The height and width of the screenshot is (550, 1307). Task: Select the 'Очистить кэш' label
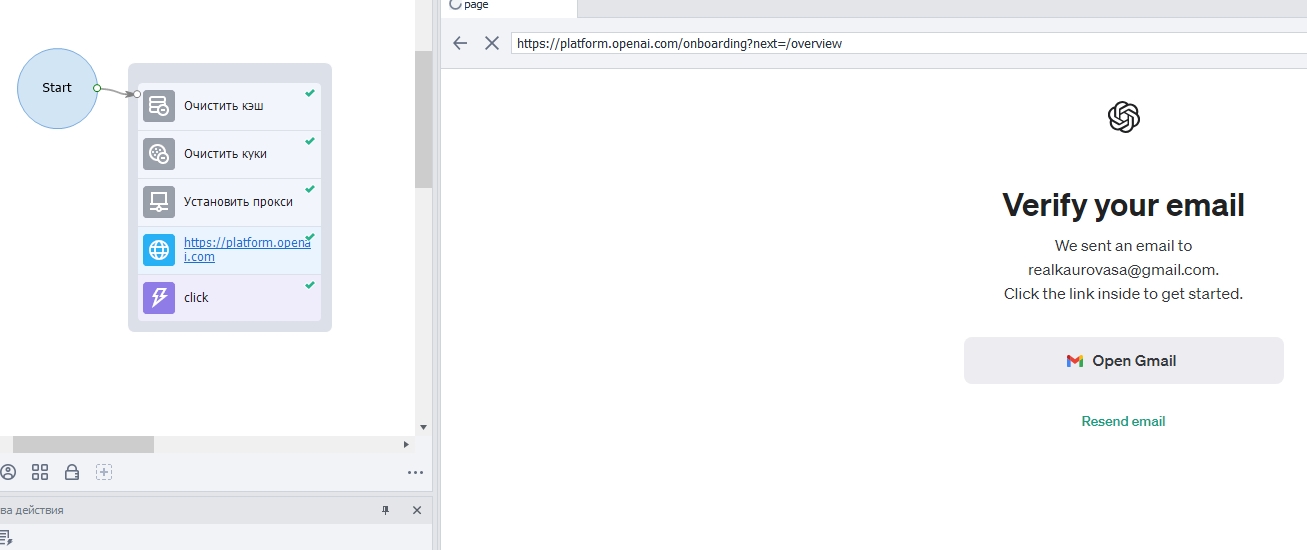[224, 106]
